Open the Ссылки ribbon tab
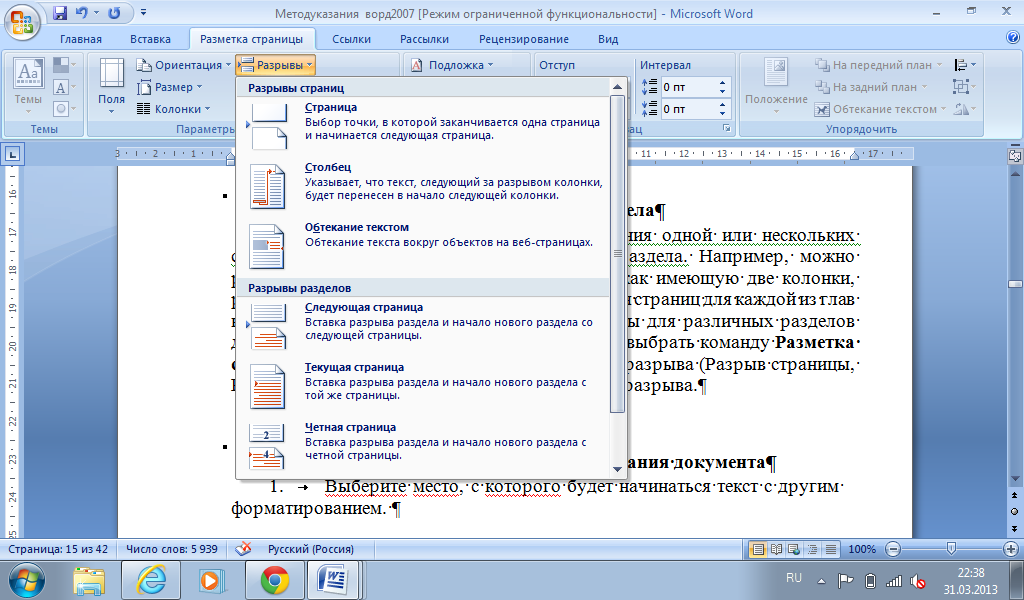Viewport: 1024px width, 600px height. [x=351, y=39]
